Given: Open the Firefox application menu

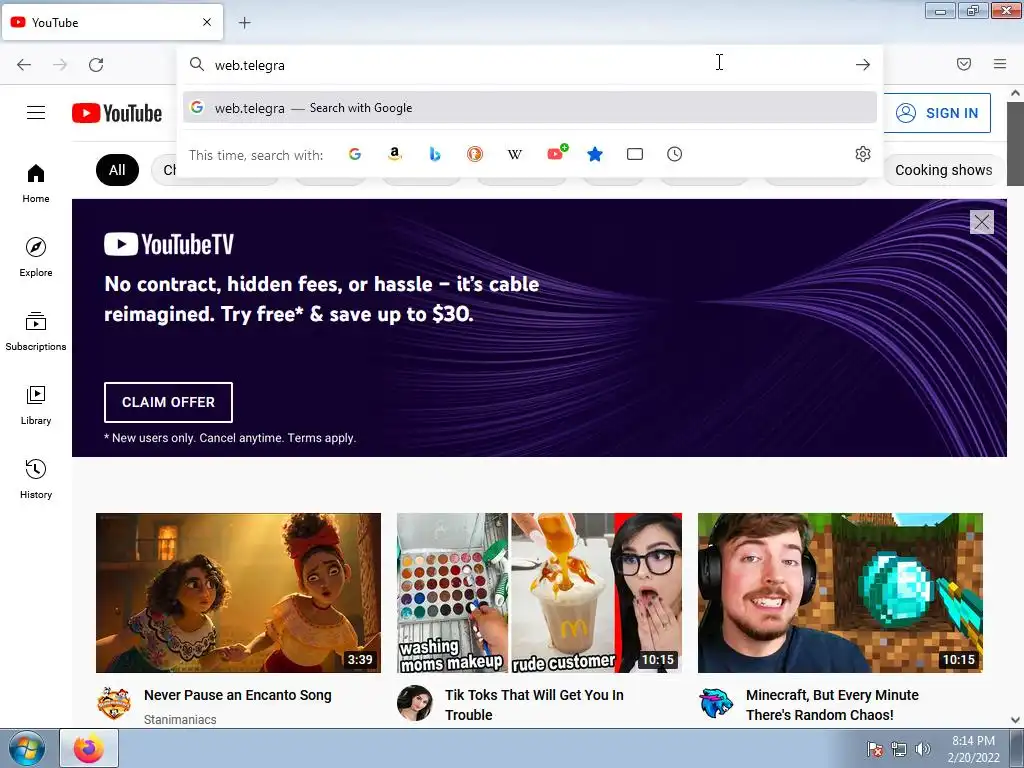Looking at the screenshot, I should (x=1000, y=64).
